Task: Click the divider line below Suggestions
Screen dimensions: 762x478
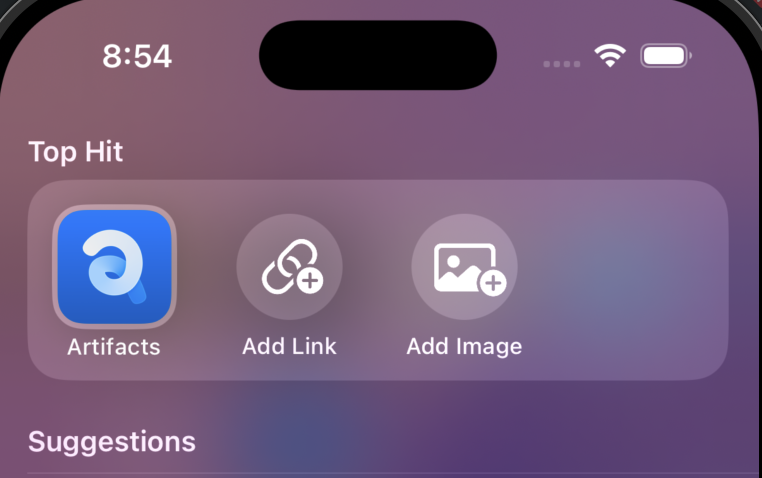Action: [395, 473]
